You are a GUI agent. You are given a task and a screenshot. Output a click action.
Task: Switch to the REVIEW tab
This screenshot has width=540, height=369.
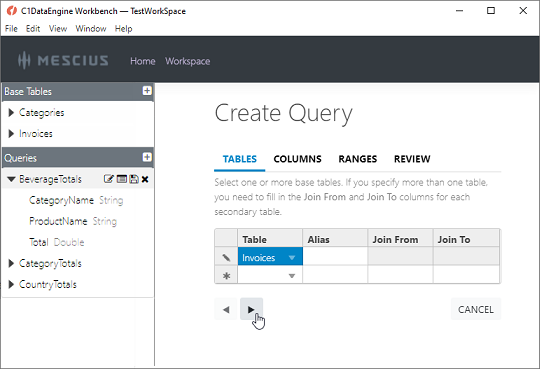(x=412, y=159)
